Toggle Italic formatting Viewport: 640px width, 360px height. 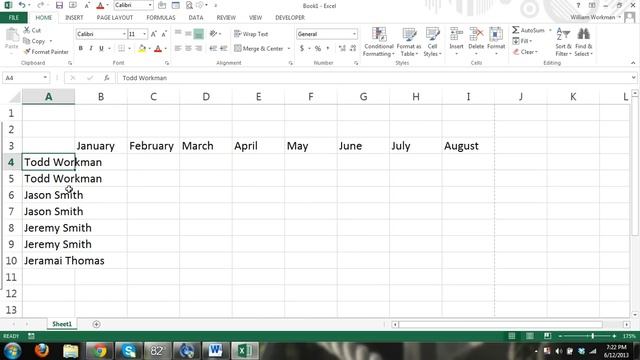[91, 49]
